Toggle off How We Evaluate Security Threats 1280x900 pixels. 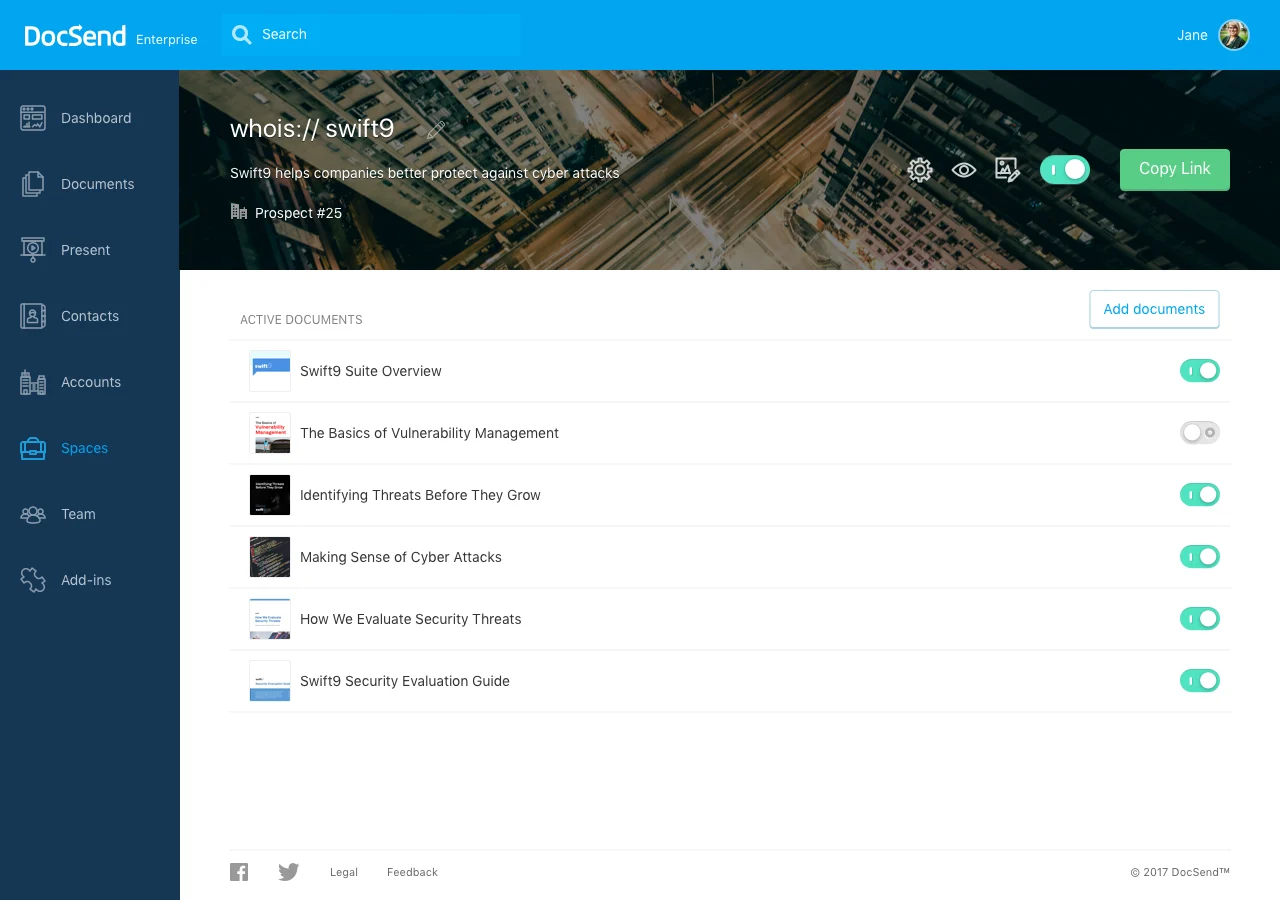click(x=1200, y=619)
